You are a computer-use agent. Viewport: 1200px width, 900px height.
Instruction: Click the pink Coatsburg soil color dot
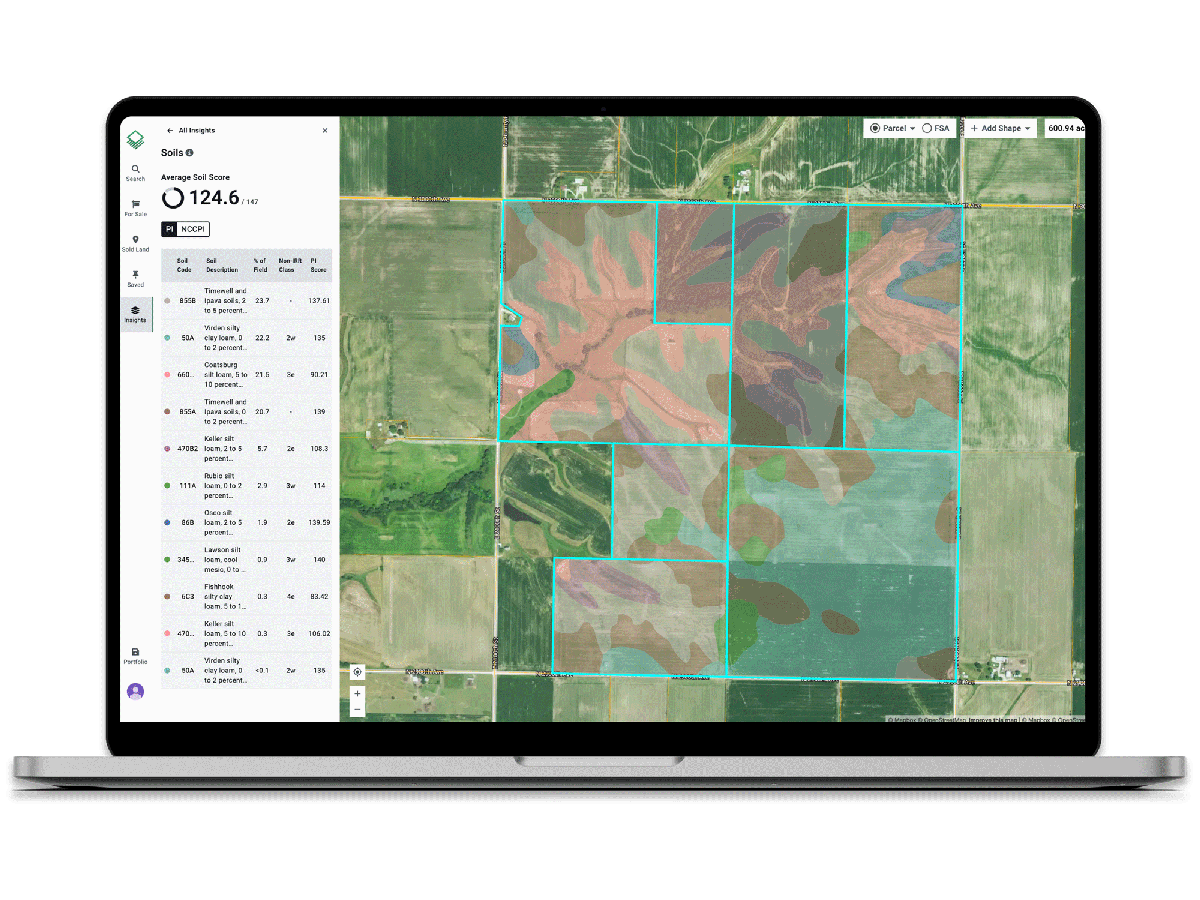167,374
